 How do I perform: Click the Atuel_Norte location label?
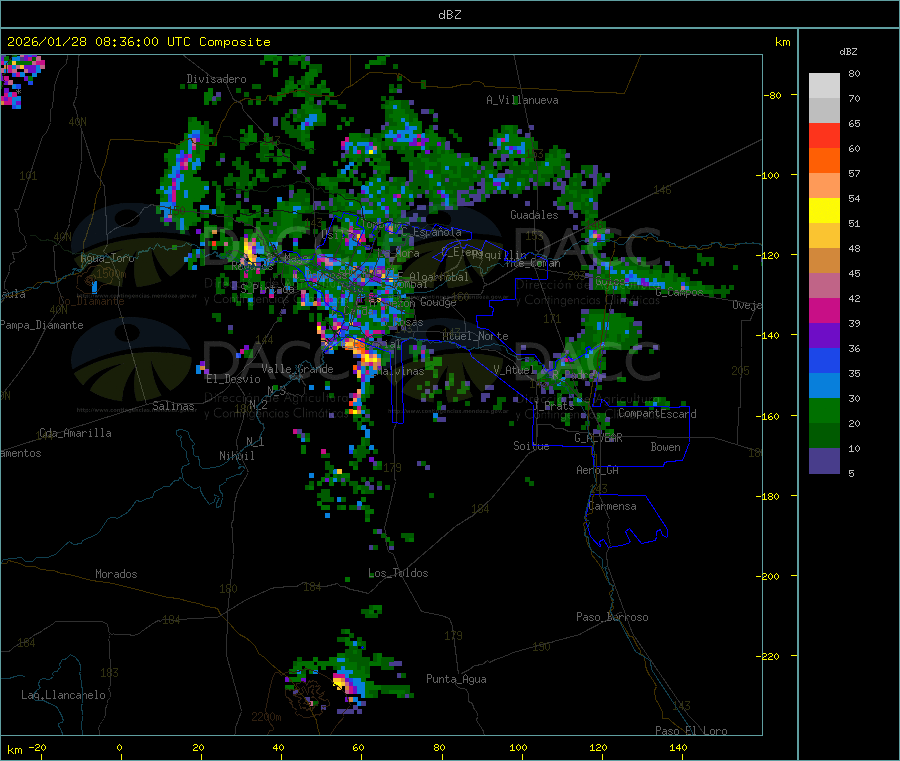[475, 336]
